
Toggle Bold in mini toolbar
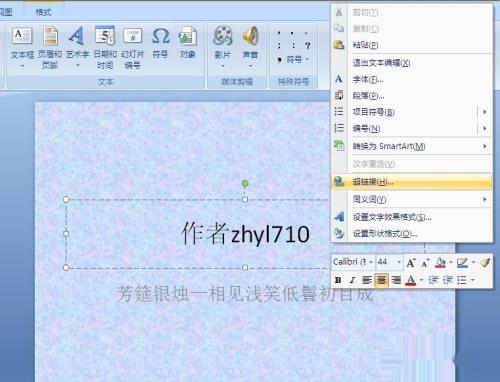(x=338, y=280)
